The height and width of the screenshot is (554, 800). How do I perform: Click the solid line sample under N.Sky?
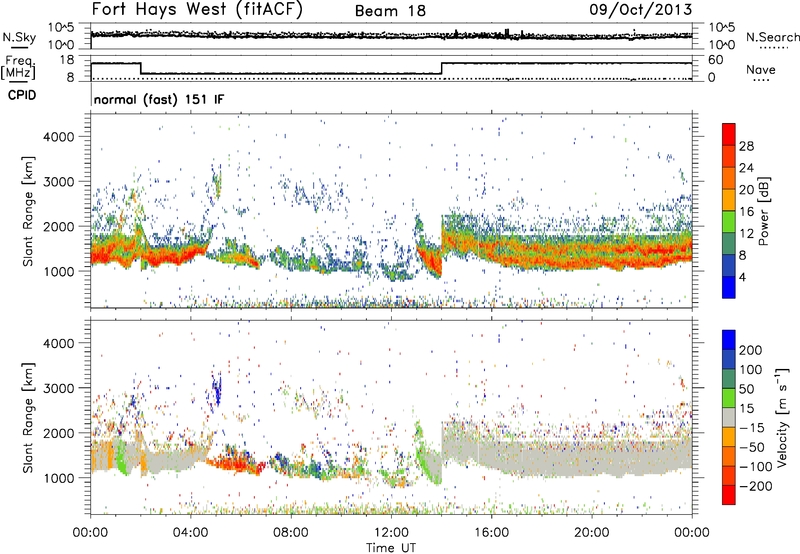tap(19, 47)
